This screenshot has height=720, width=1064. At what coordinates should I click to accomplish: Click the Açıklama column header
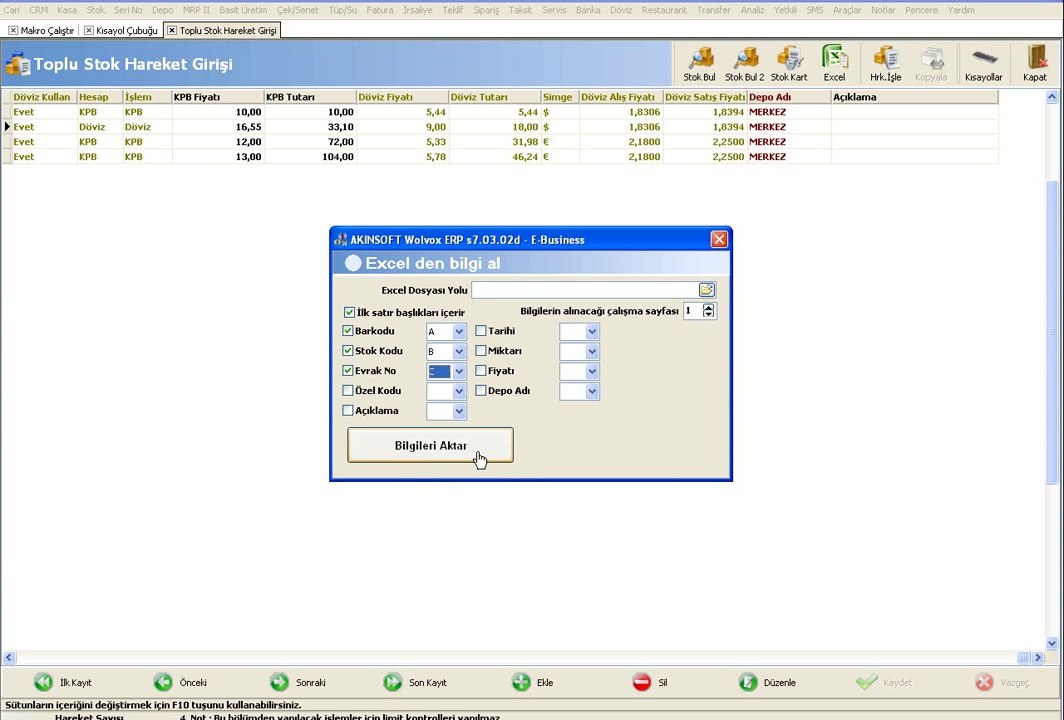(x=915, y=97)
